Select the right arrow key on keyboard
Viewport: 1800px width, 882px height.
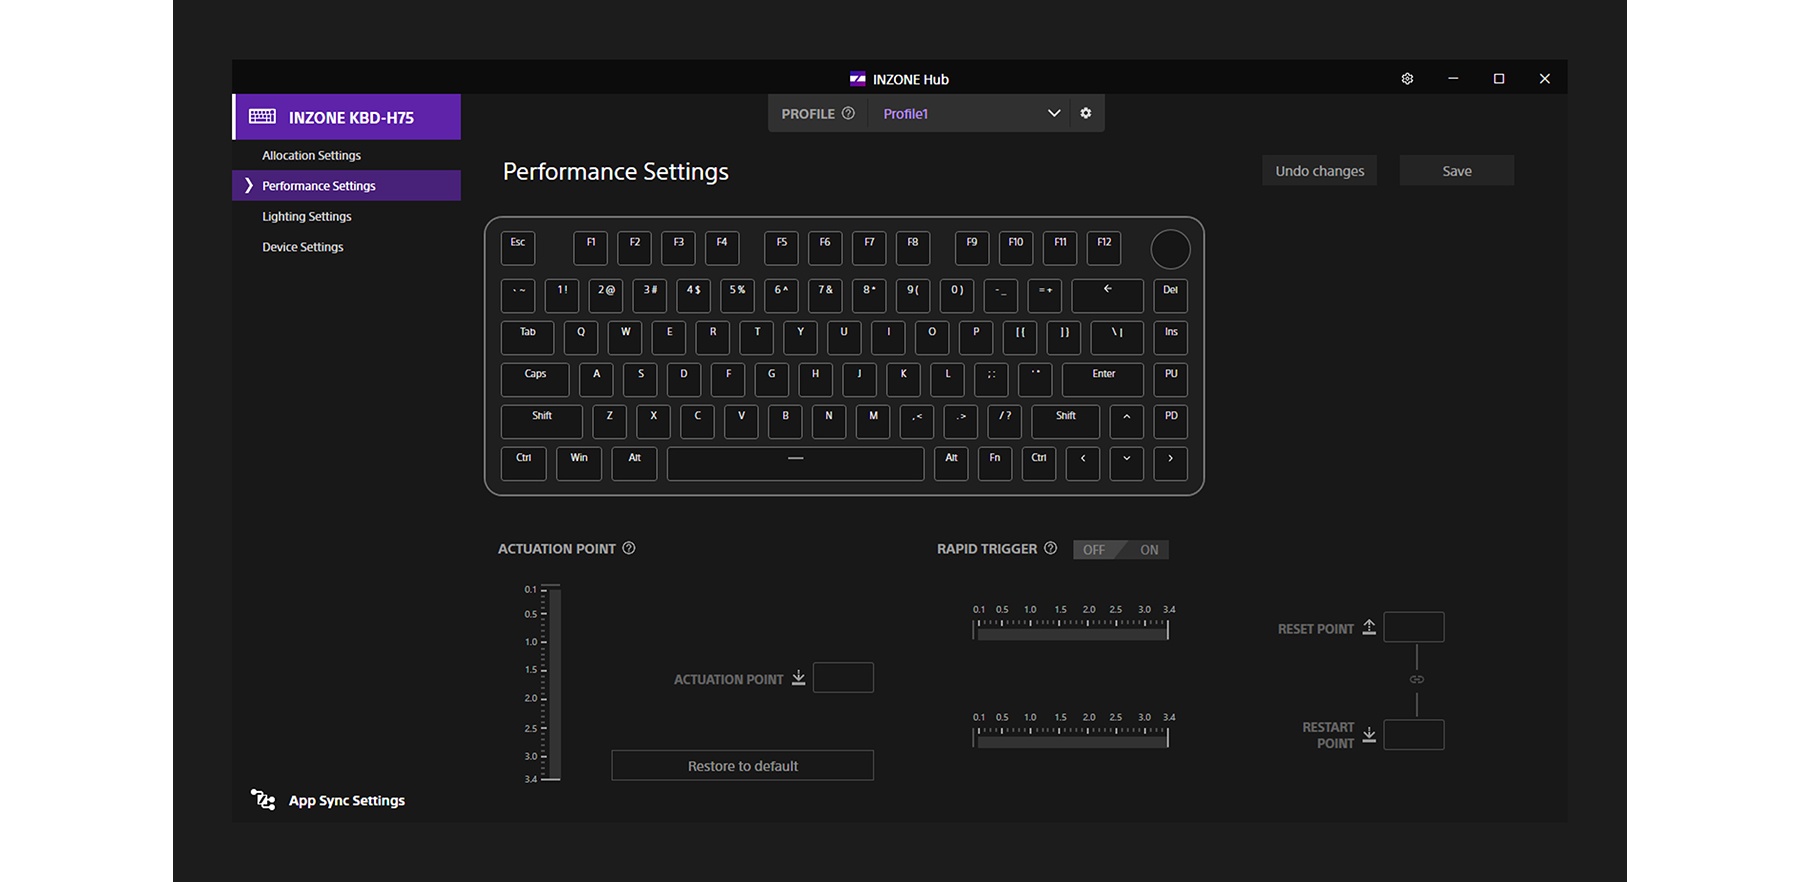(x=1170, y=464)
